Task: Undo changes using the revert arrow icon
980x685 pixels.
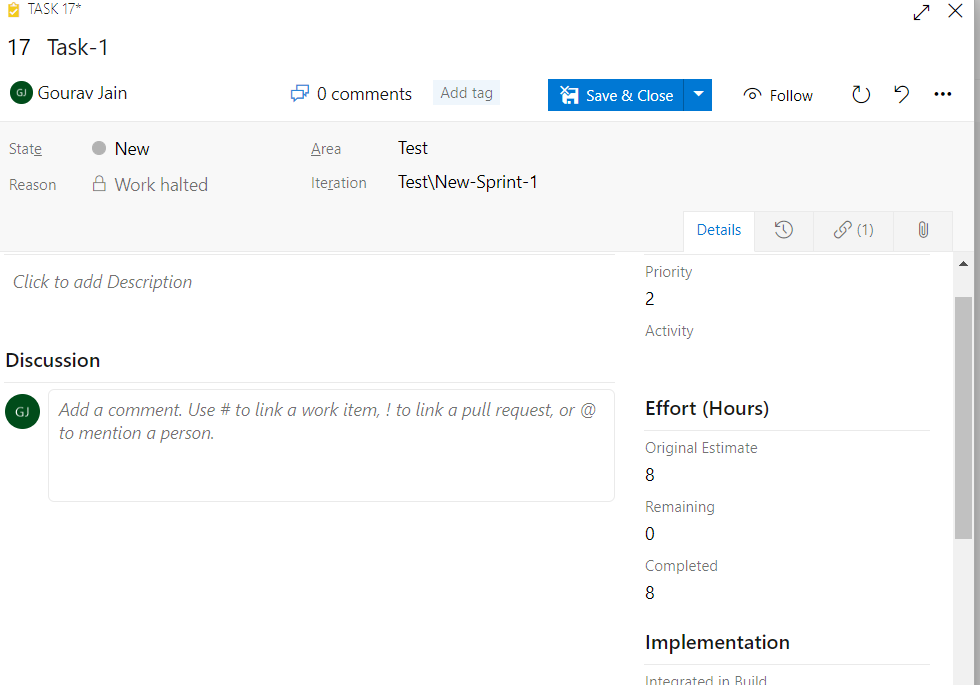Action: tap(901, 94)
